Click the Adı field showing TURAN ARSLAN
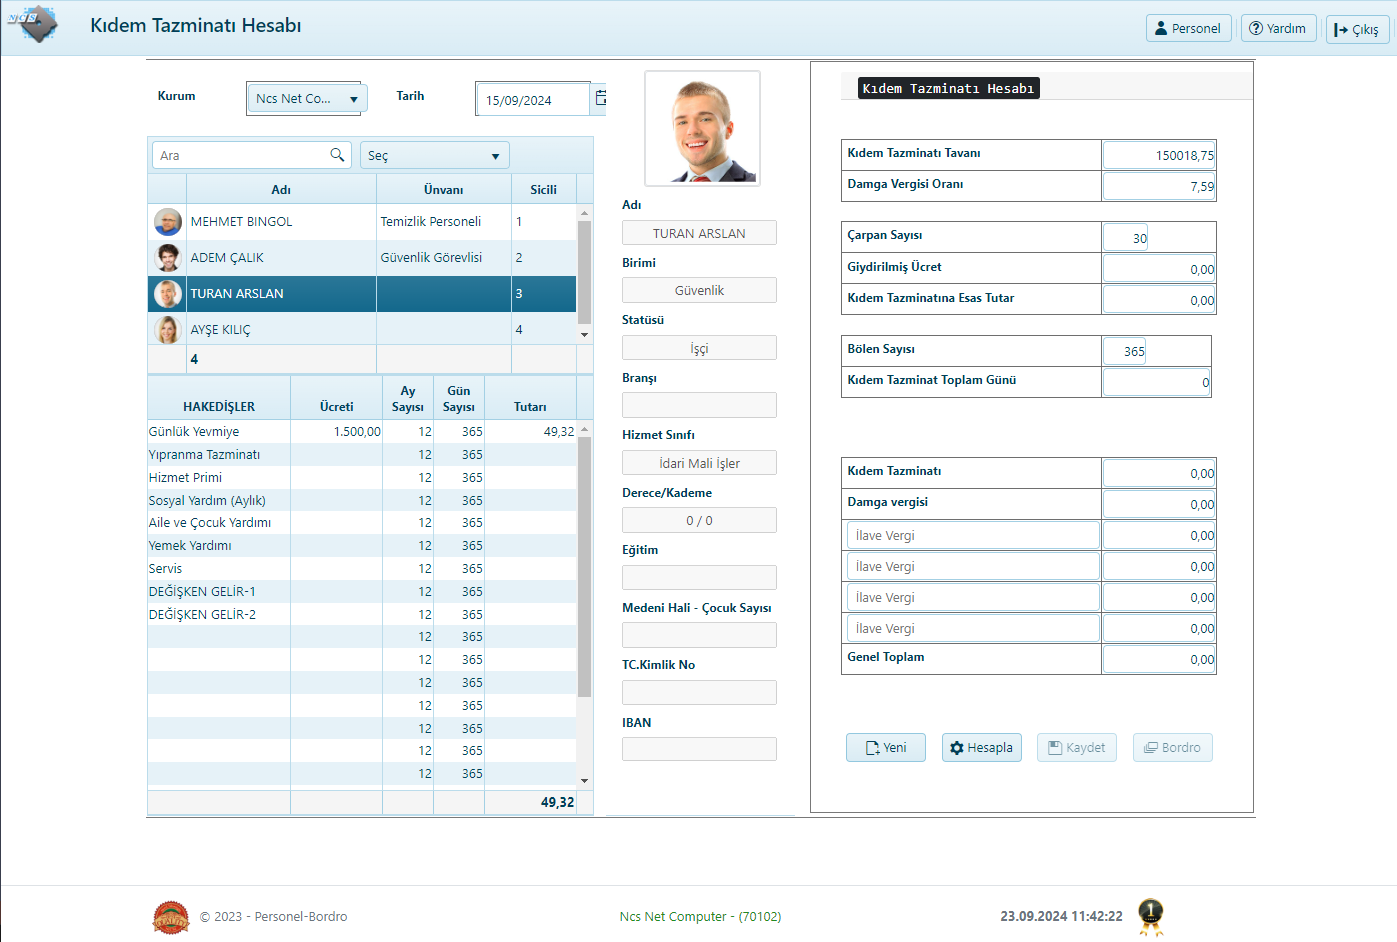 [699, 233]
